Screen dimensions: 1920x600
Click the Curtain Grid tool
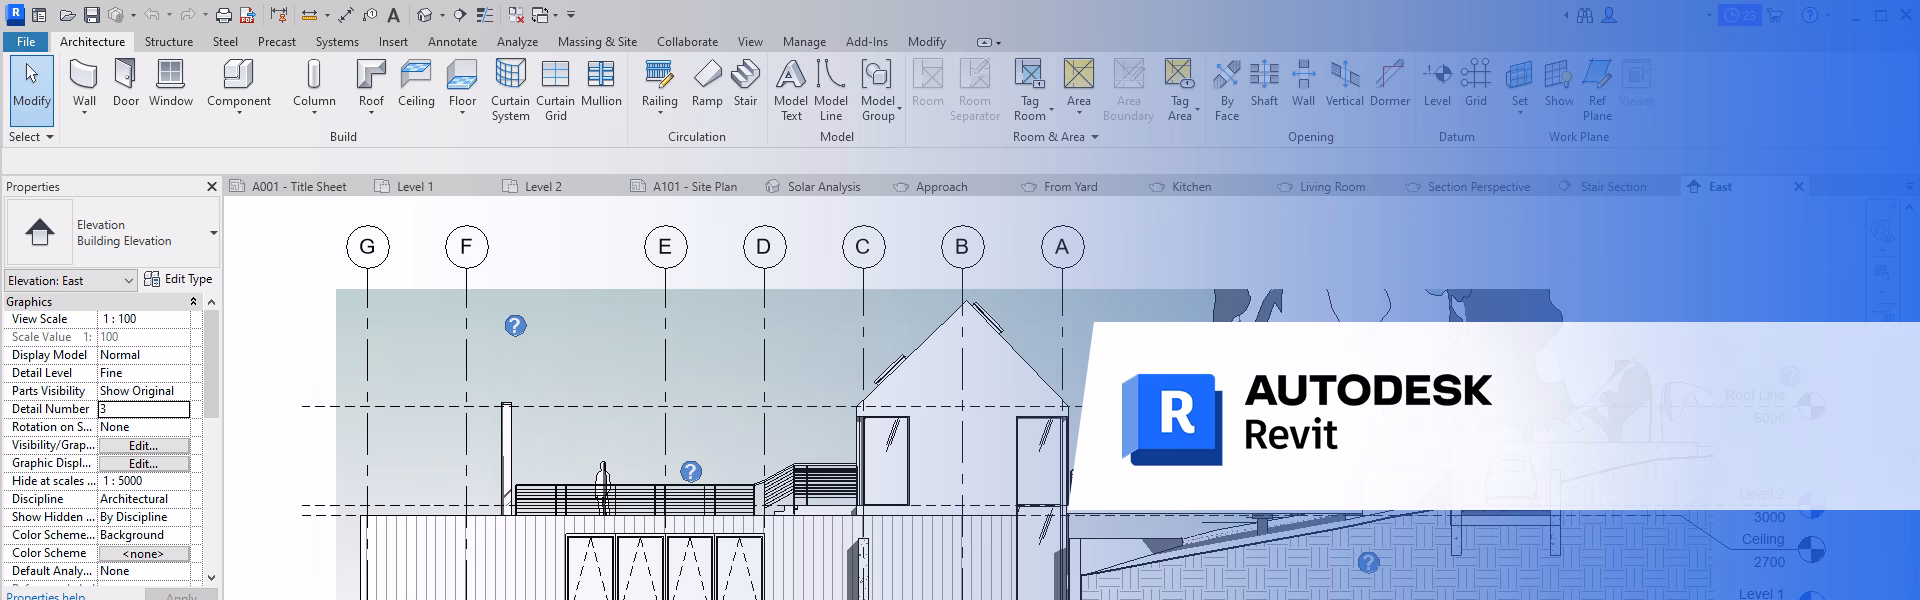[555, 88]
